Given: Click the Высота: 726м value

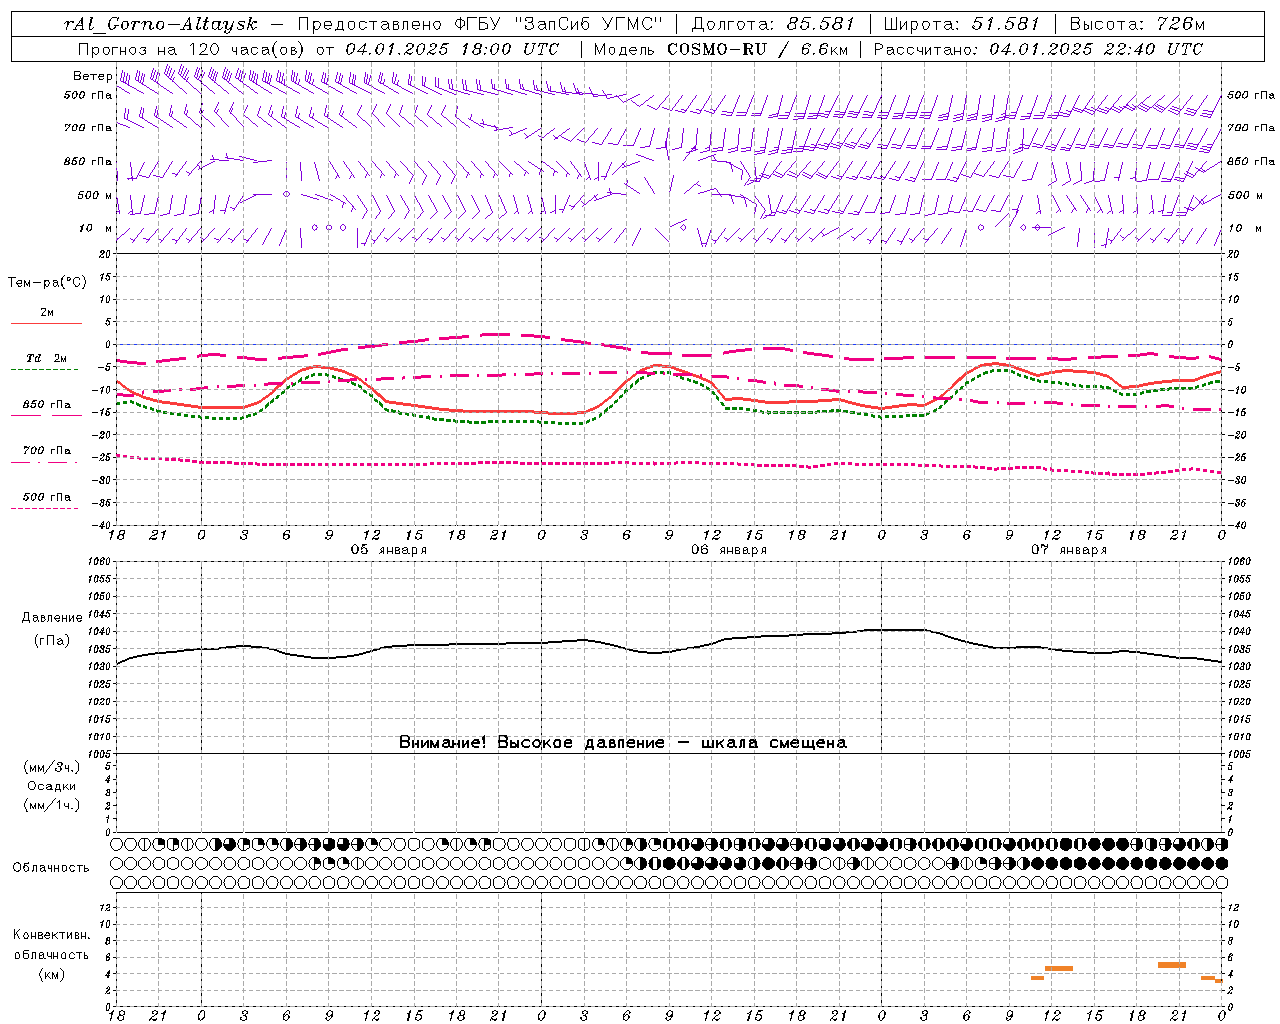Looking at the screenshot, I should pos(1137,24).
